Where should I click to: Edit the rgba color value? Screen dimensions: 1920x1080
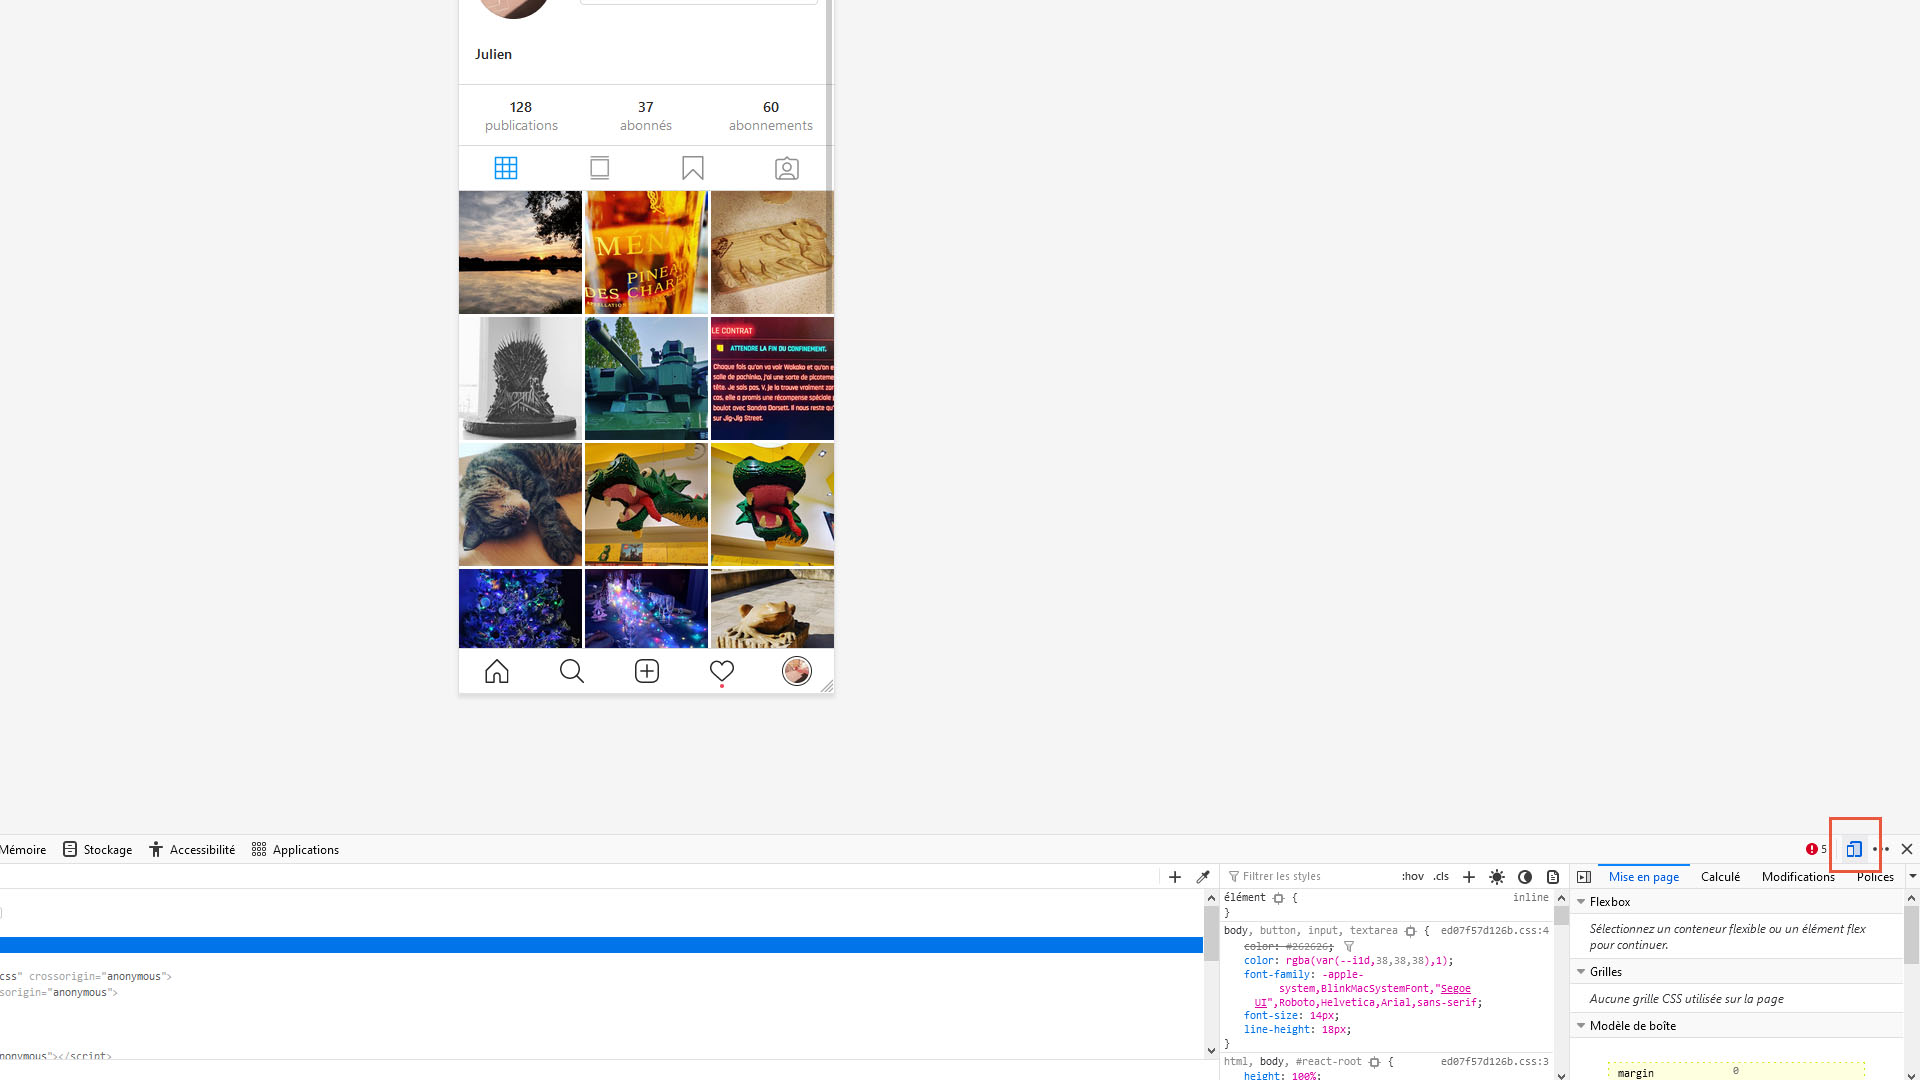pyautogui.click(x=1367, y=961)
